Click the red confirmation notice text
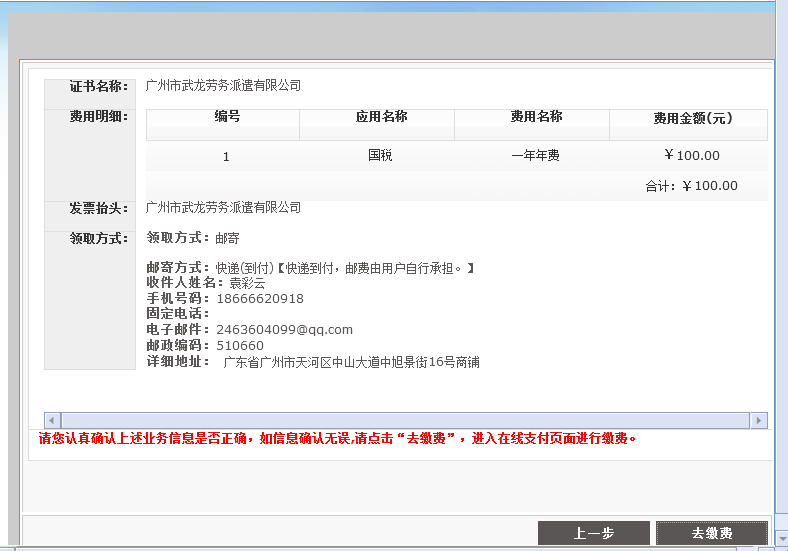This screenshot has height=551, width=788. pos(337,438)
